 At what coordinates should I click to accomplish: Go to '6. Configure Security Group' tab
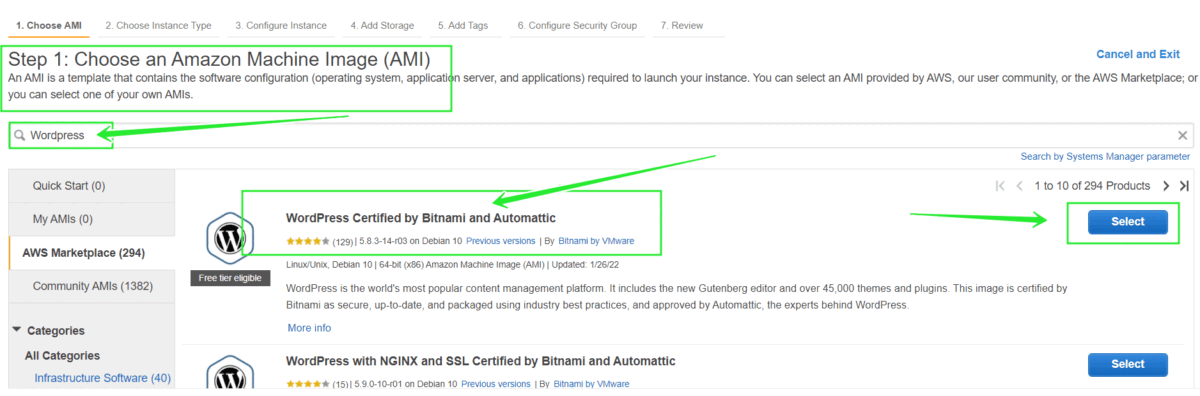click(577, 25)
